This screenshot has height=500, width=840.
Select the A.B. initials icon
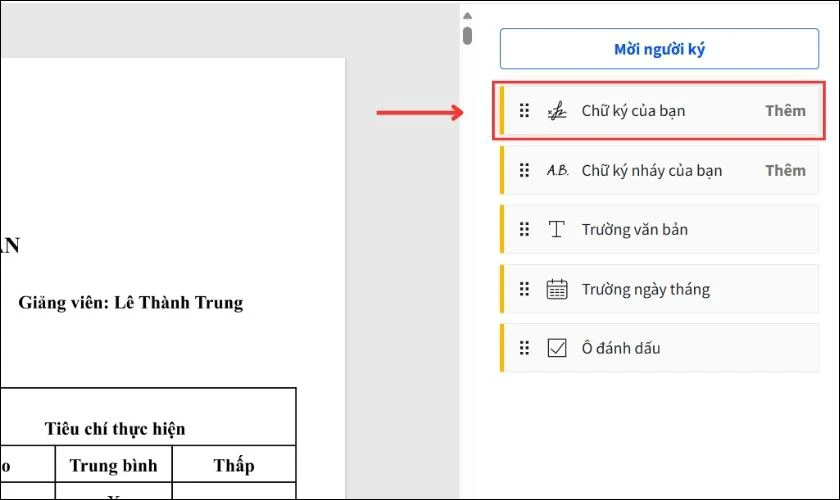point(557,170)
